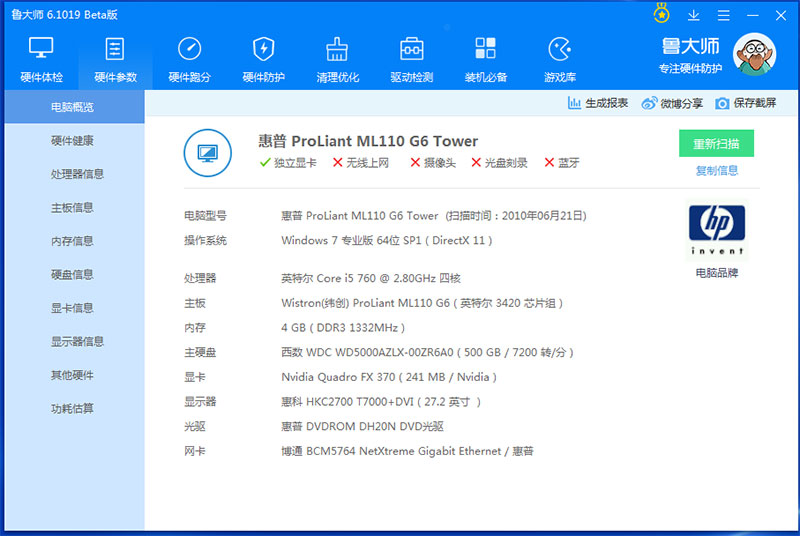
Task: Select 内存信息 in the sidebar
Action: pos(74,241)
